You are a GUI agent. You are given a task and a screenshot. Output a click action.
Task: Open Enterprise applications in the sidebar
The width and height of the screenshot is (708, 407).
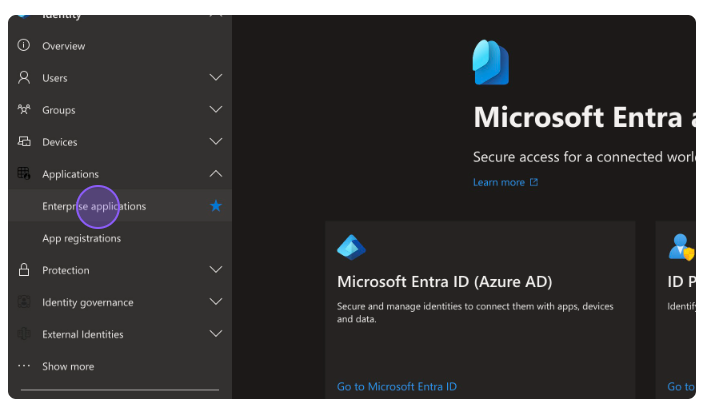click(94, 206)
